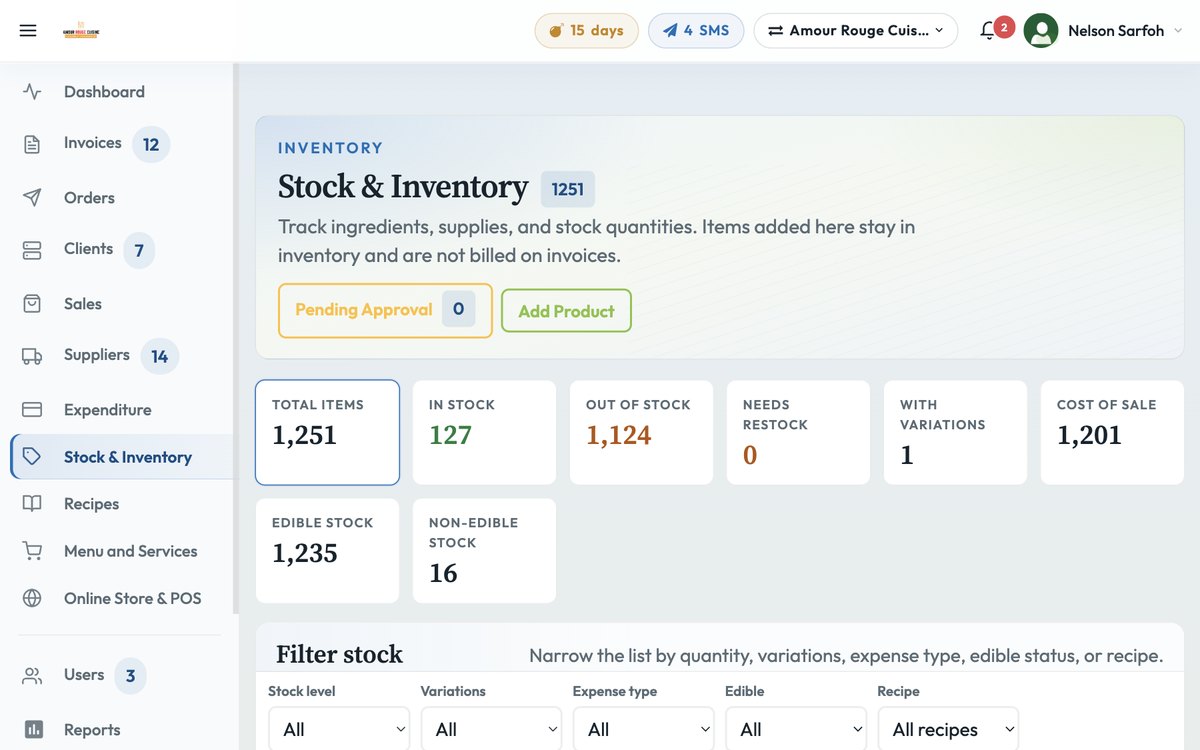Click the Suppliers truck icon
This screenshot has width=1200, height=750.
(32, 356)
